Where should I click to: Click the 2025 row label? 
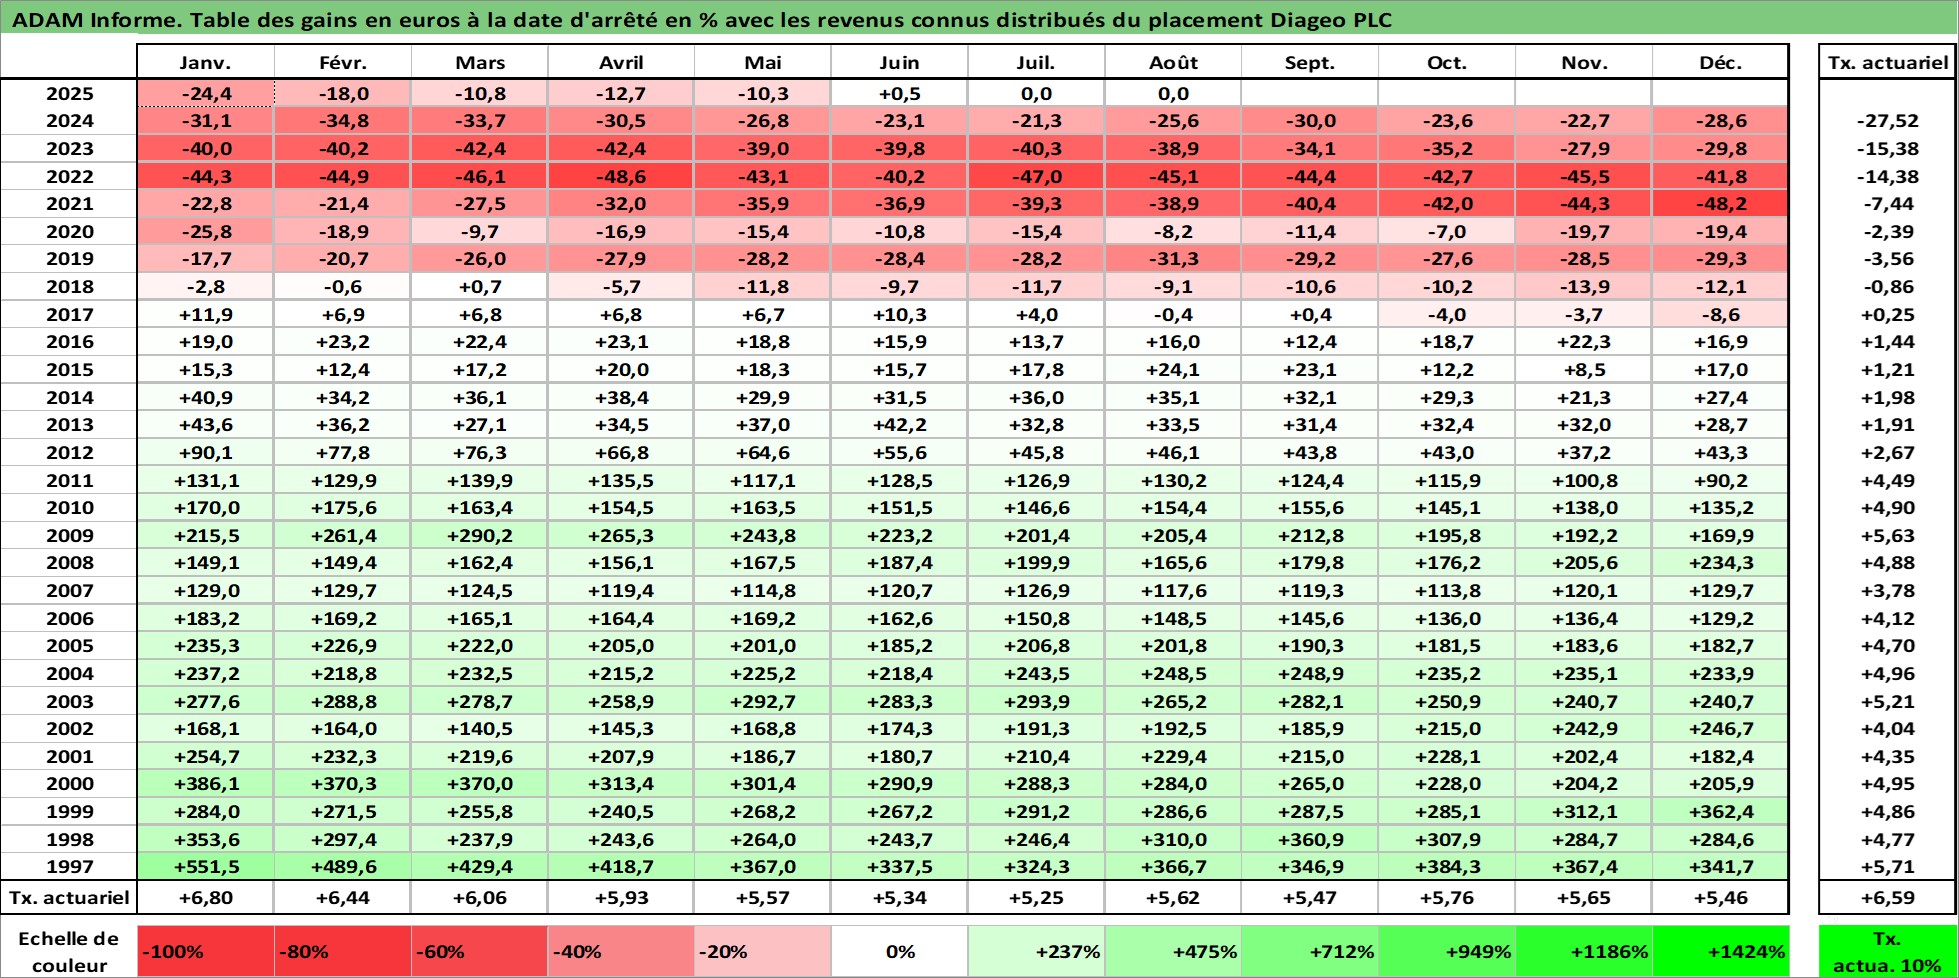click(x=69, y=93)
